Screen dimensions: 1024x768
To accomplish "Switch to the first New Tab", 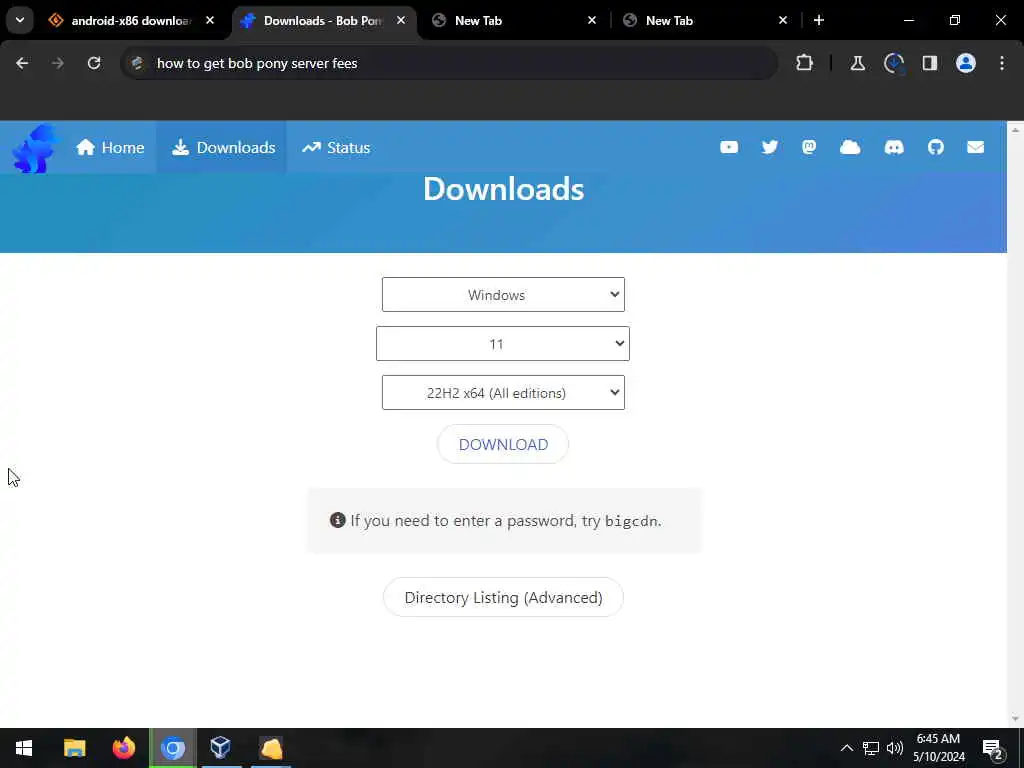I will [515, 20].
